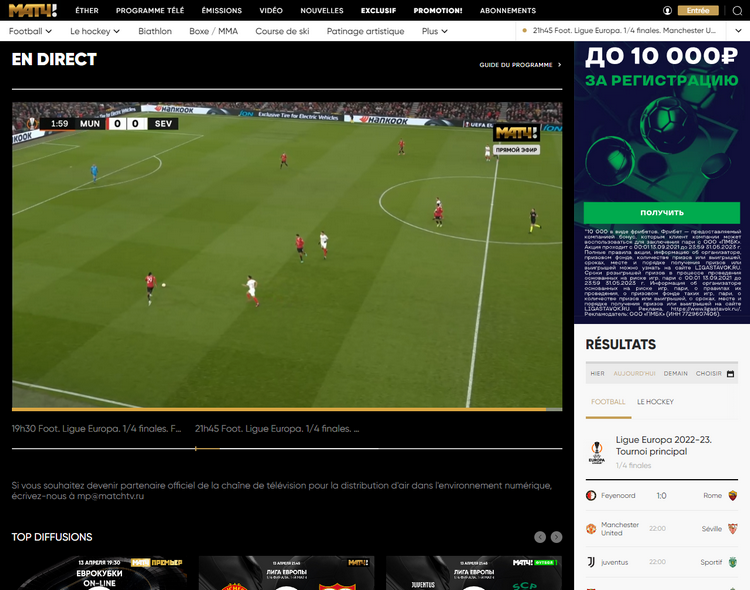Open the Abonnements menu item
This screenshot has width=750, height=590.
507,11
